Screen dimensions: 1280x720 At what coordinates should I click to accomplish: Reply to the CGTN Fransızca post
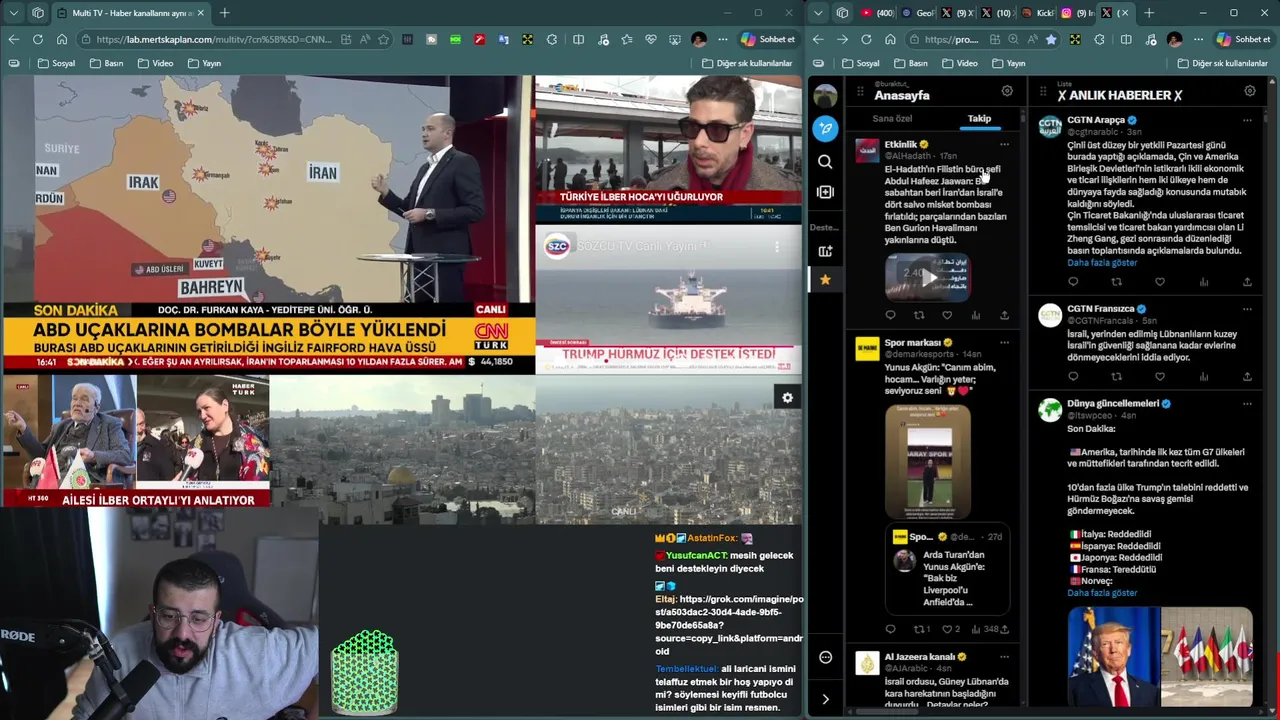tap(1073, 377)
